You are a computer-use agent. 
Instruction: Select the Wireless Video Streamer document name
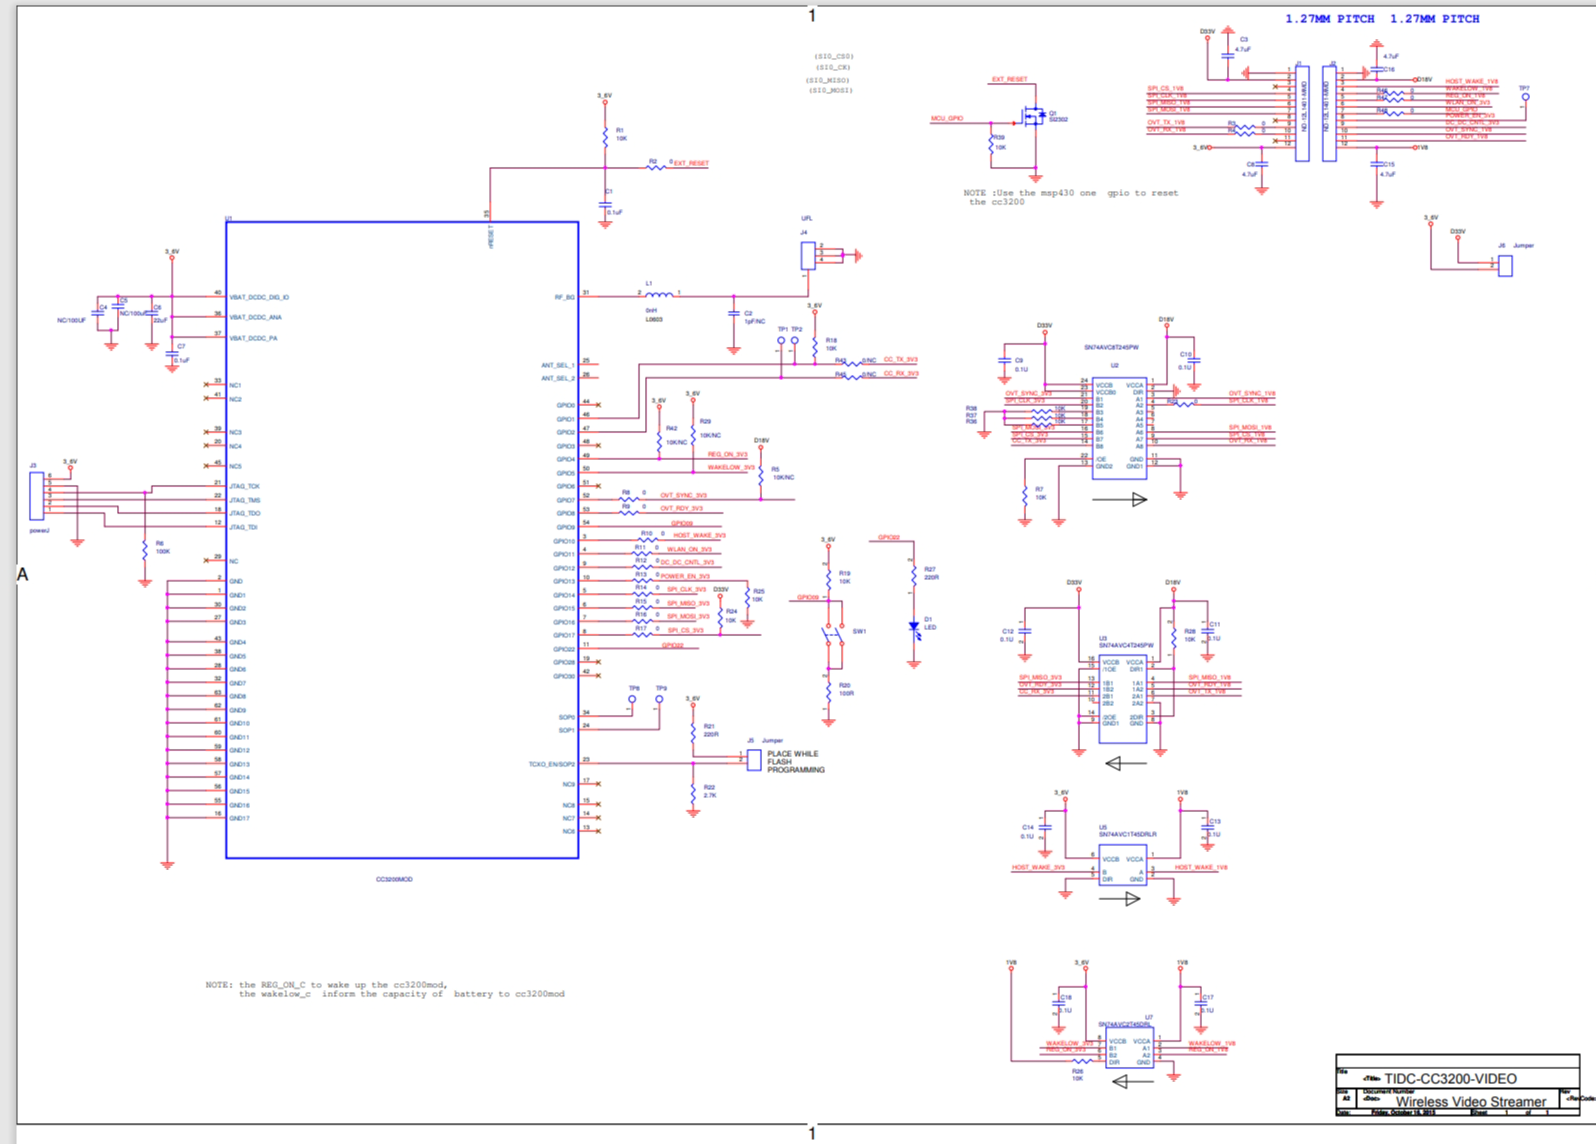point(1470,1101)
